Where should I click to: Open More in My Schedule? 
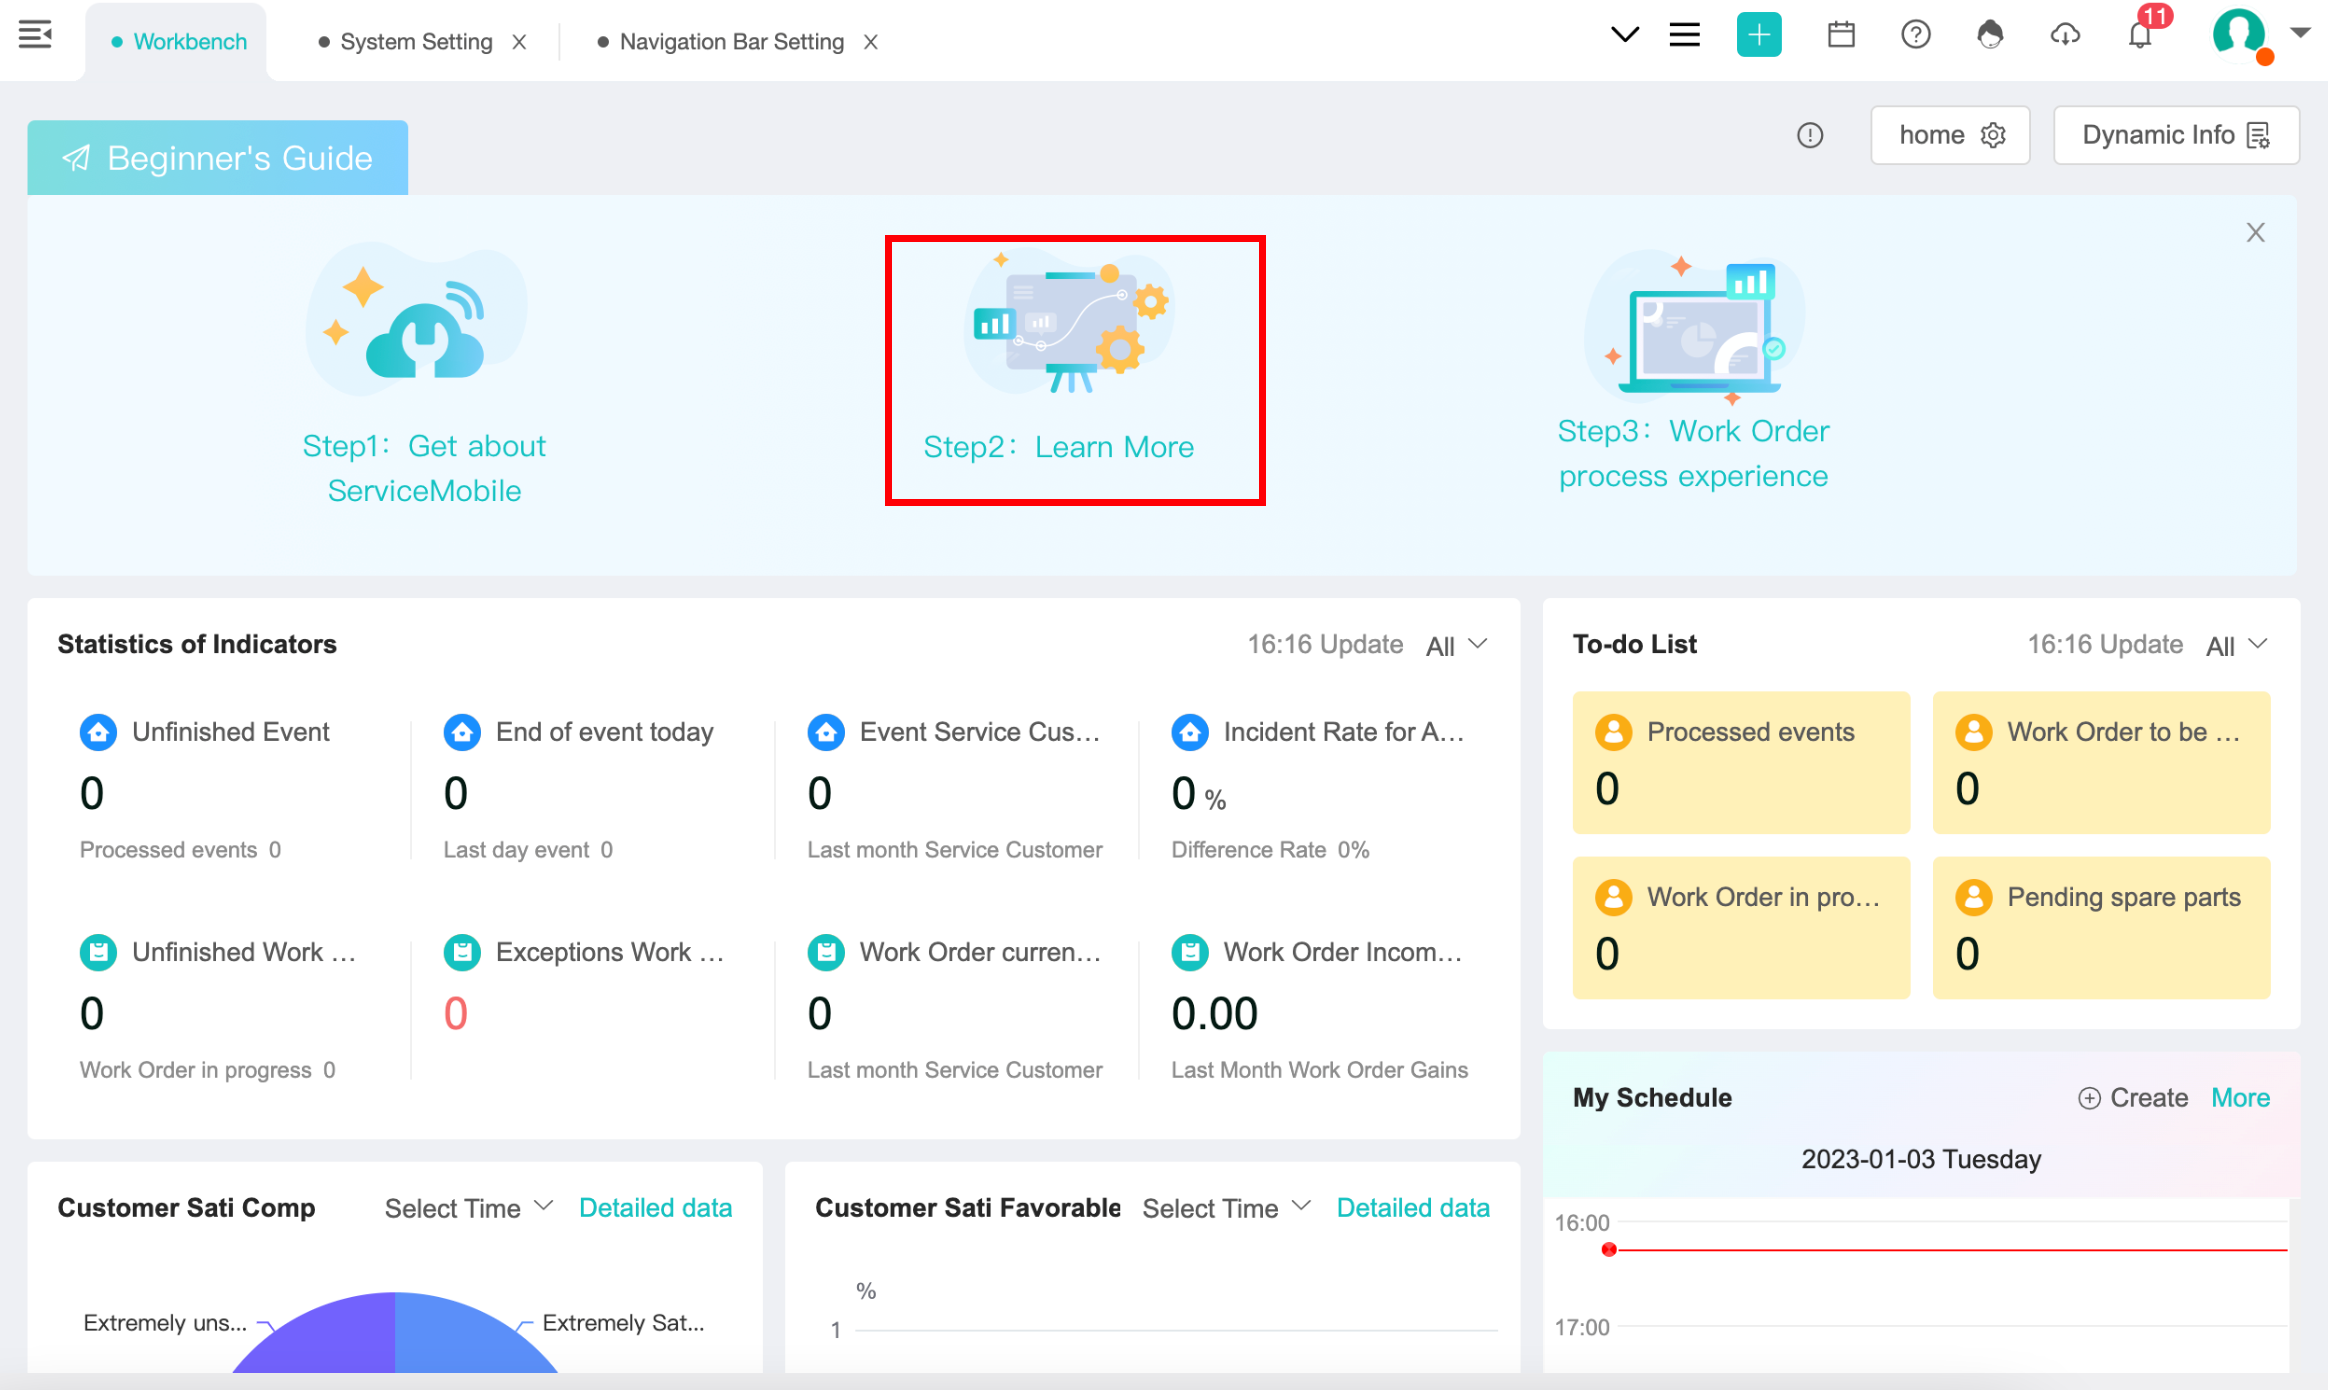pos(2240,1098)
